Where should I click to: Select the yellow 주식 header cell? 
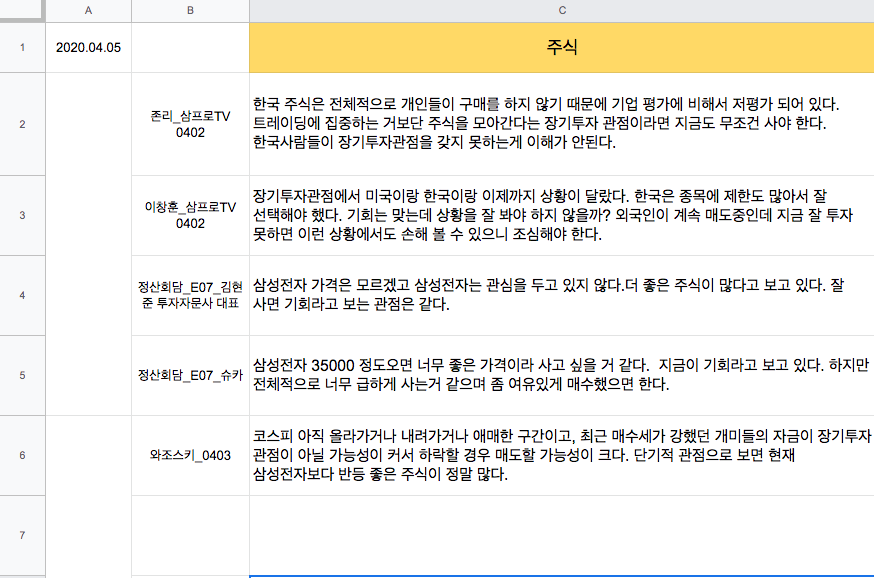561,47
